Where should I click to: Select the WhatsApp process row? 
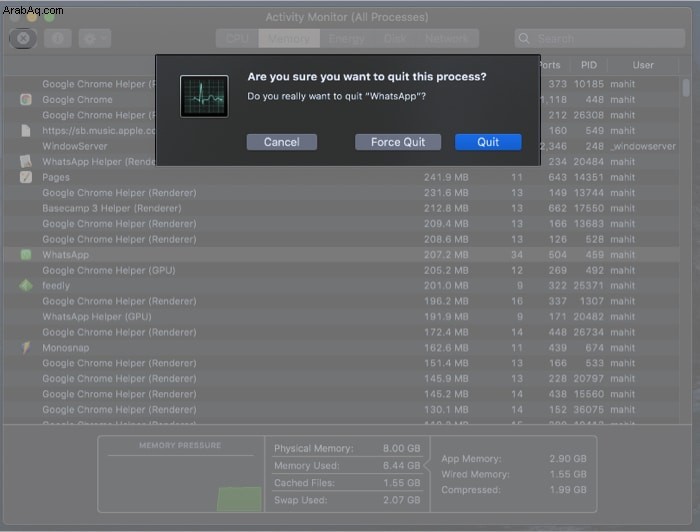point(342,255)
